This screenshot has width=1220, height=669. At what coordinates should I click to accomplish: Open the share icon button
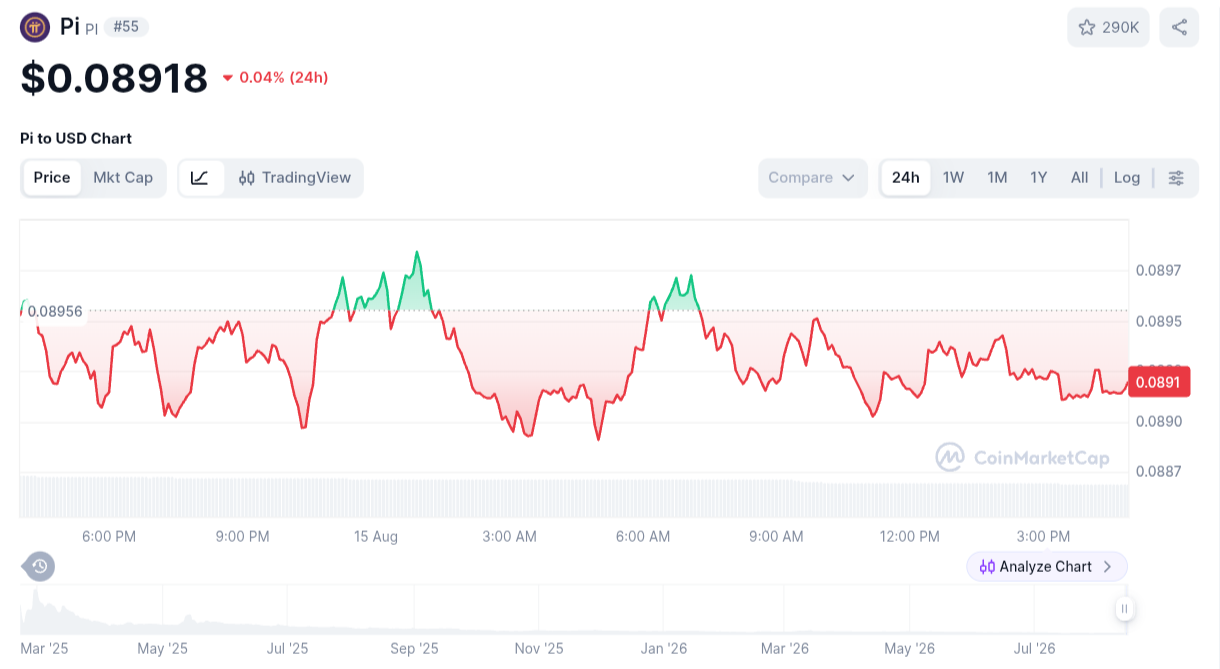tap(1179, 27)
